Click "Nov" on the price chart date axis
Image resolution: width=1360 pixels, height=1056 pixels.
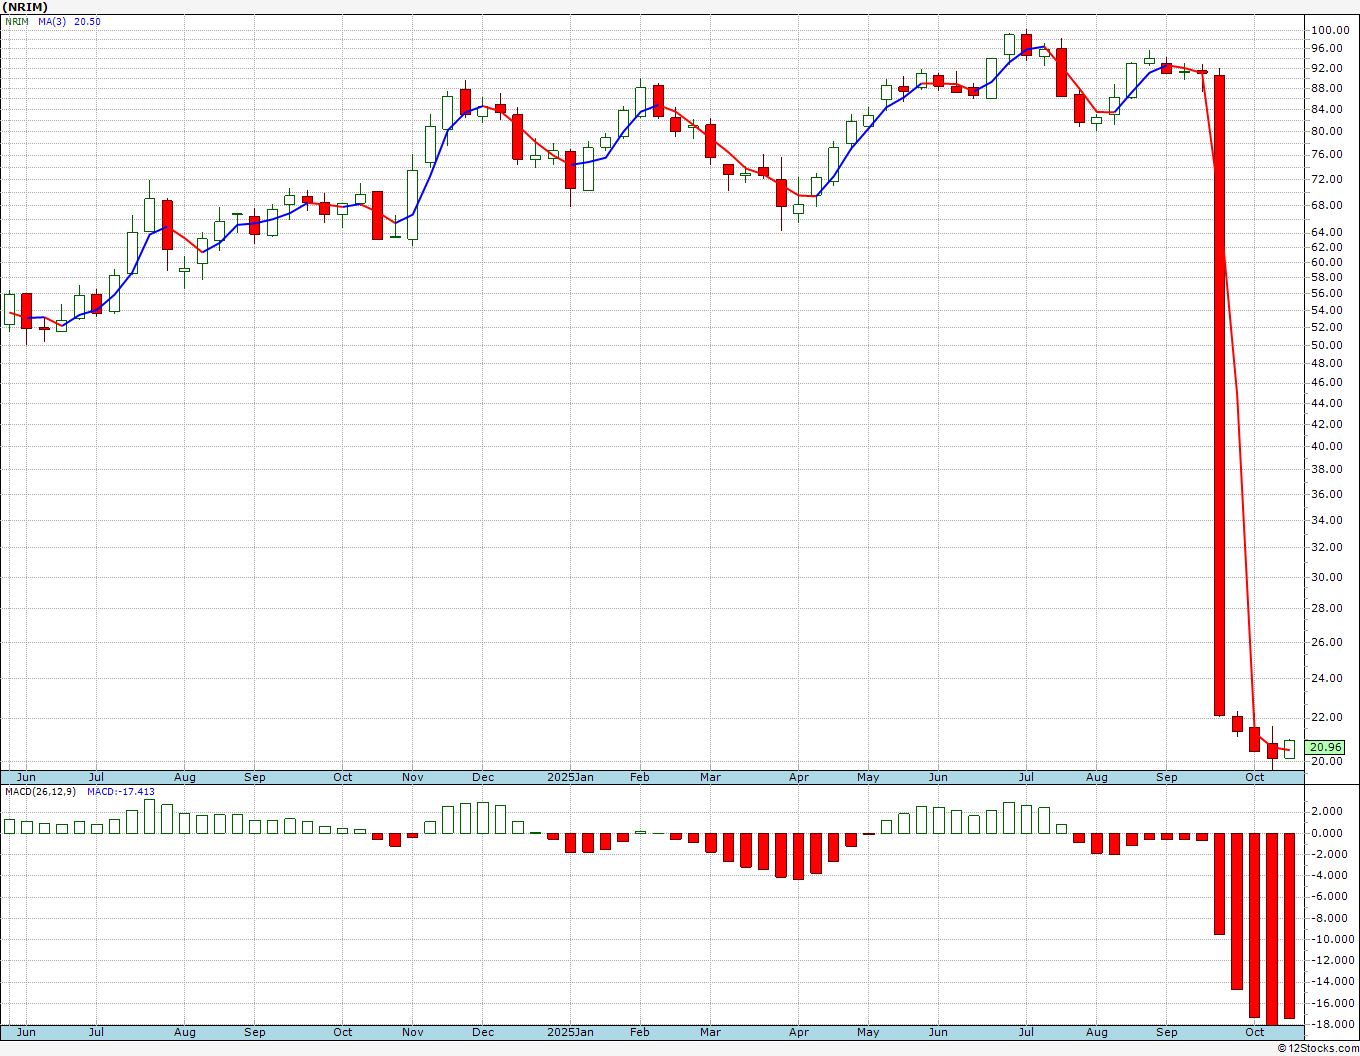[413, 777]
